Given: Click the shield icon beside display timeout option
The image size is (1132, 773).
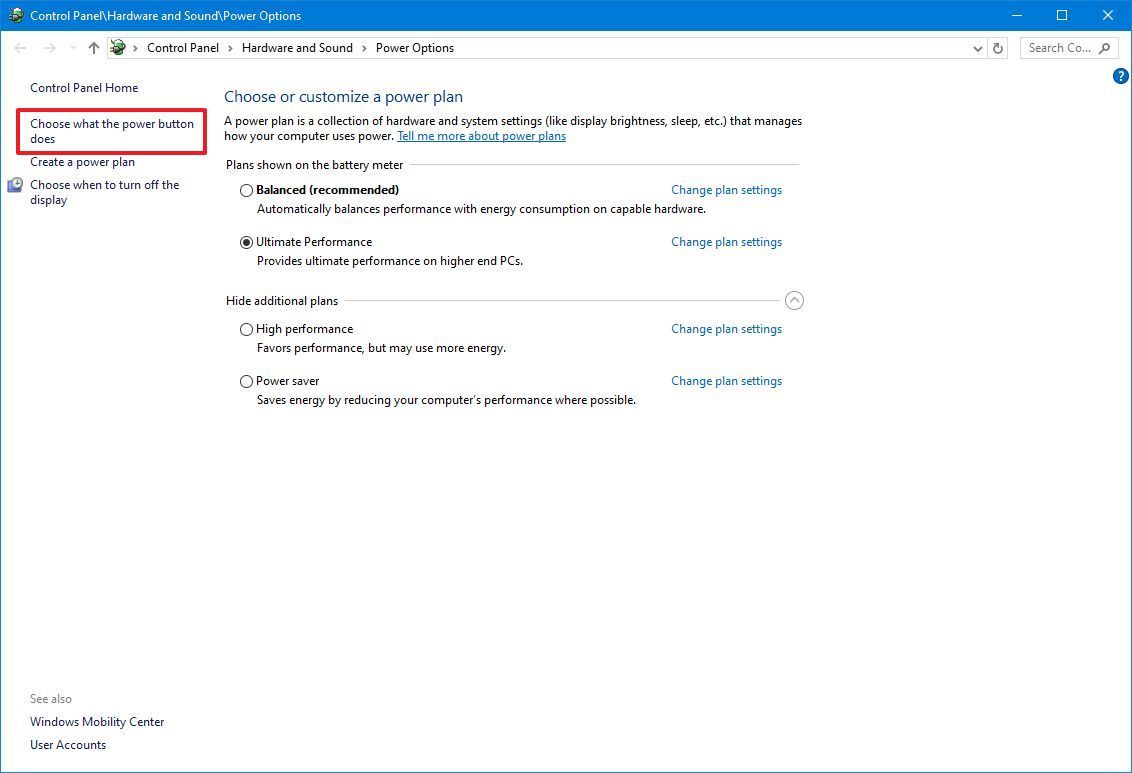Looking at the screenshot, I should [14, 184].
